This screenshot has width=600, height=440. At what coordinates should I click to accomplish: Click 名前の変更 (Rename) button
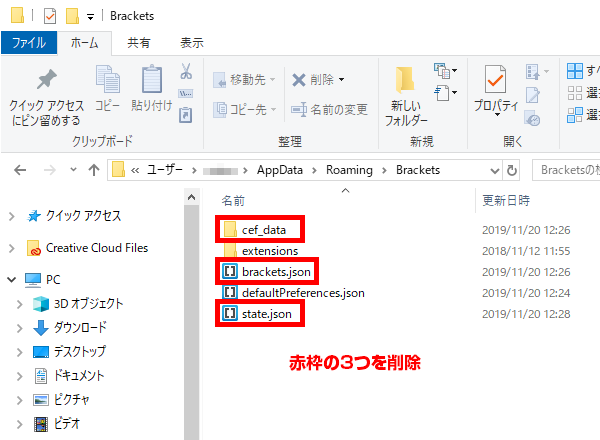pos(329,110)
